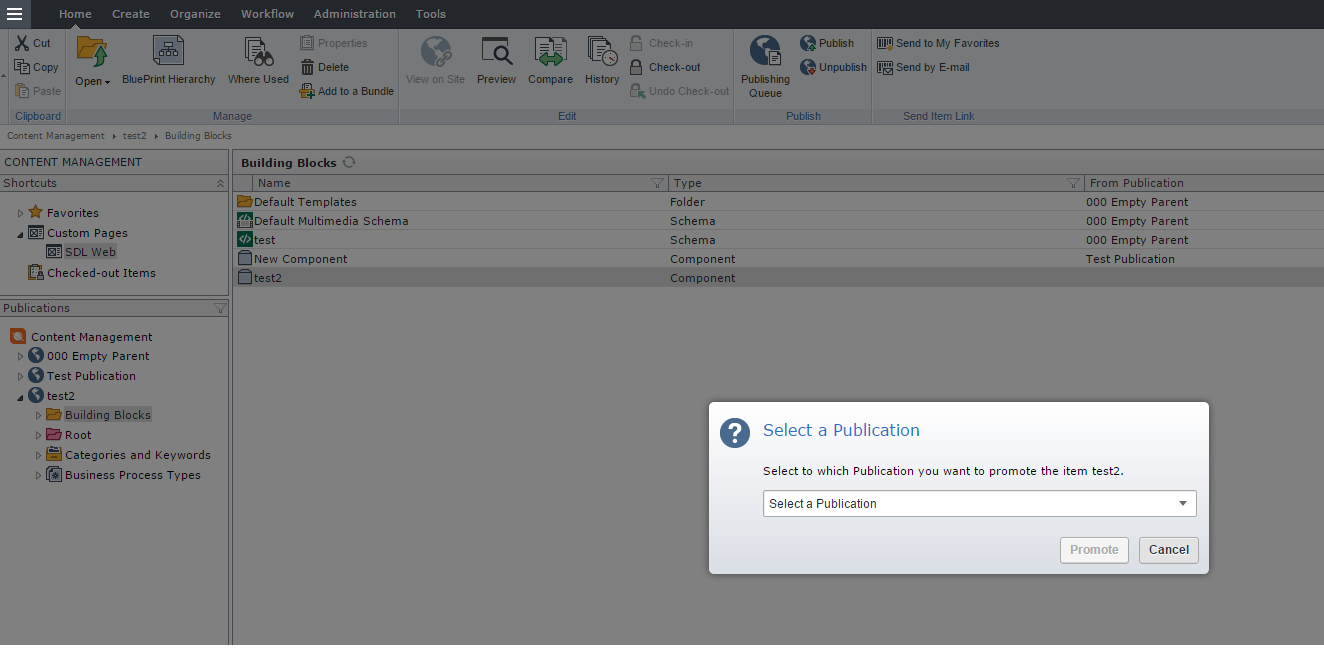Click the Delete trash icon
The height and width of the screenshot is (648, 1324).
tap(308, 67)
